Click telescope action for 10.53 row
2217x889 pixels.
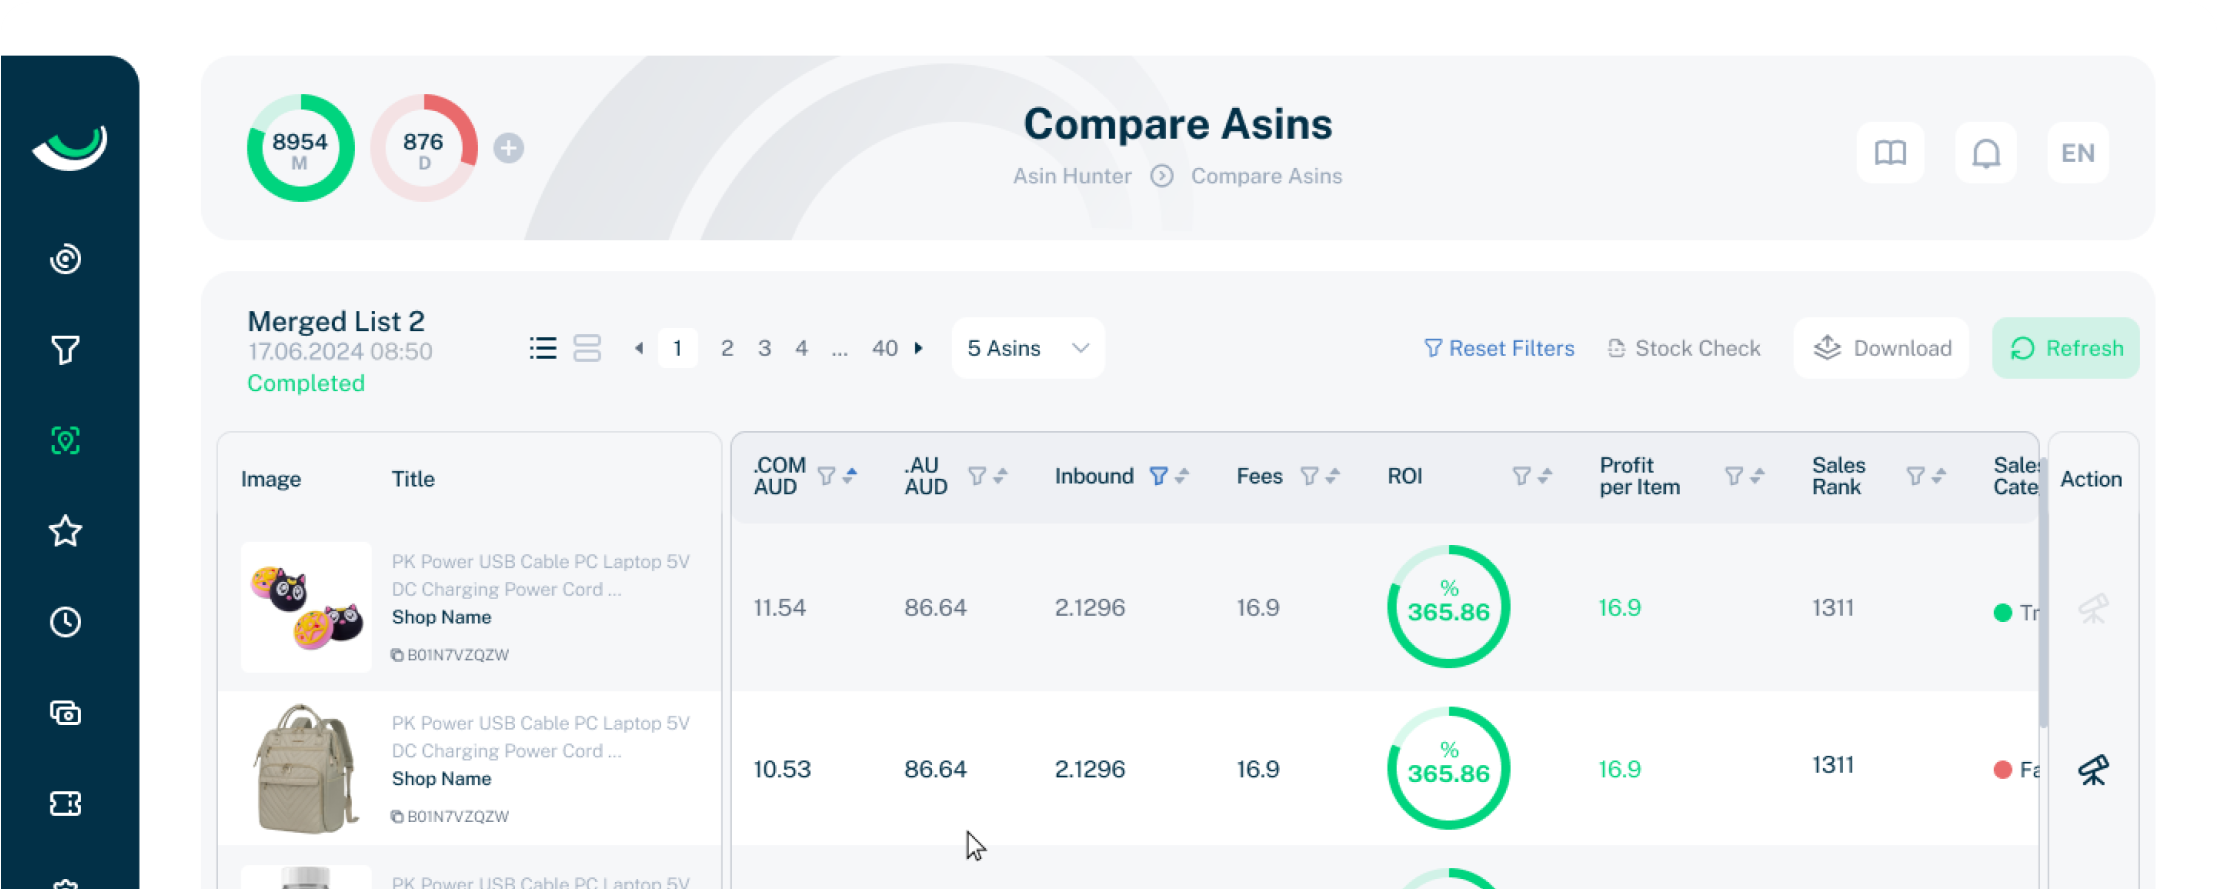tap(2093, 769)
